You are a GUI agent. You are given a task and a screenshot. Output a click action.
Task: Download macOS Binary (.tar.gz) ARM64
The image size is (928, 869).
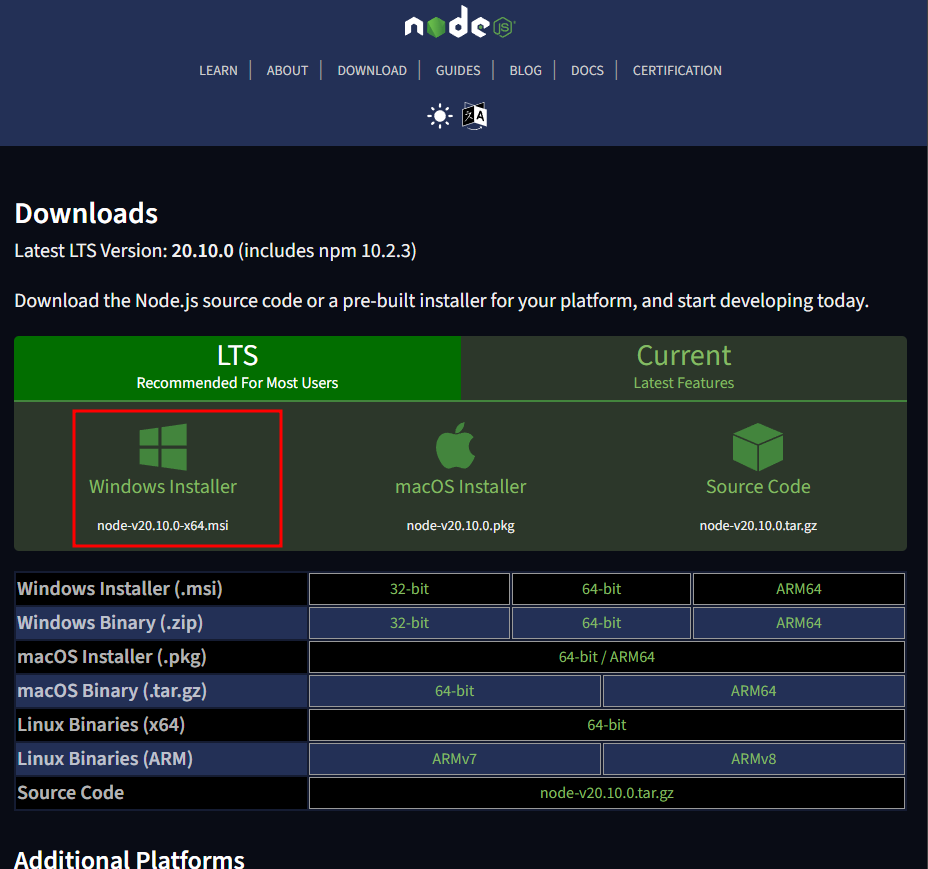point(753,691)
